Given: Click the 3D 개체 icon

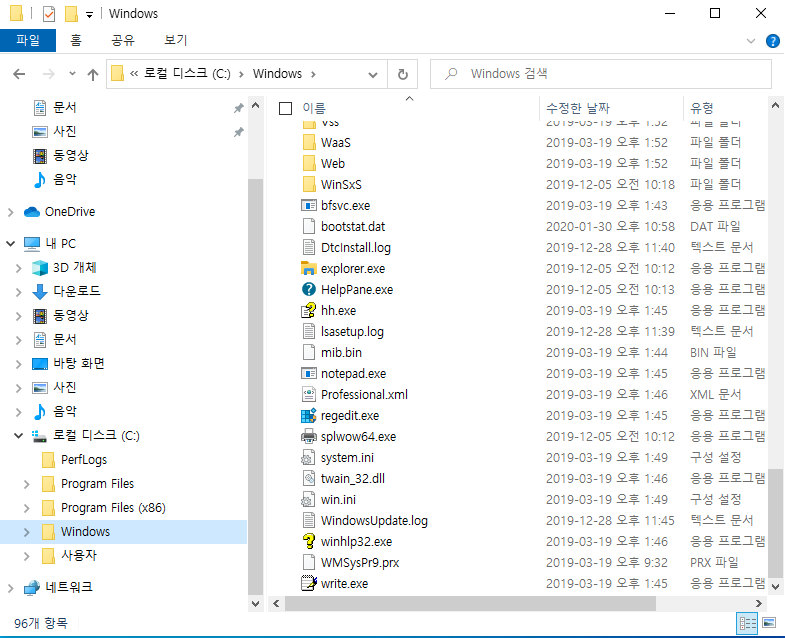Looking at the screenshot, I should point(40,268).
